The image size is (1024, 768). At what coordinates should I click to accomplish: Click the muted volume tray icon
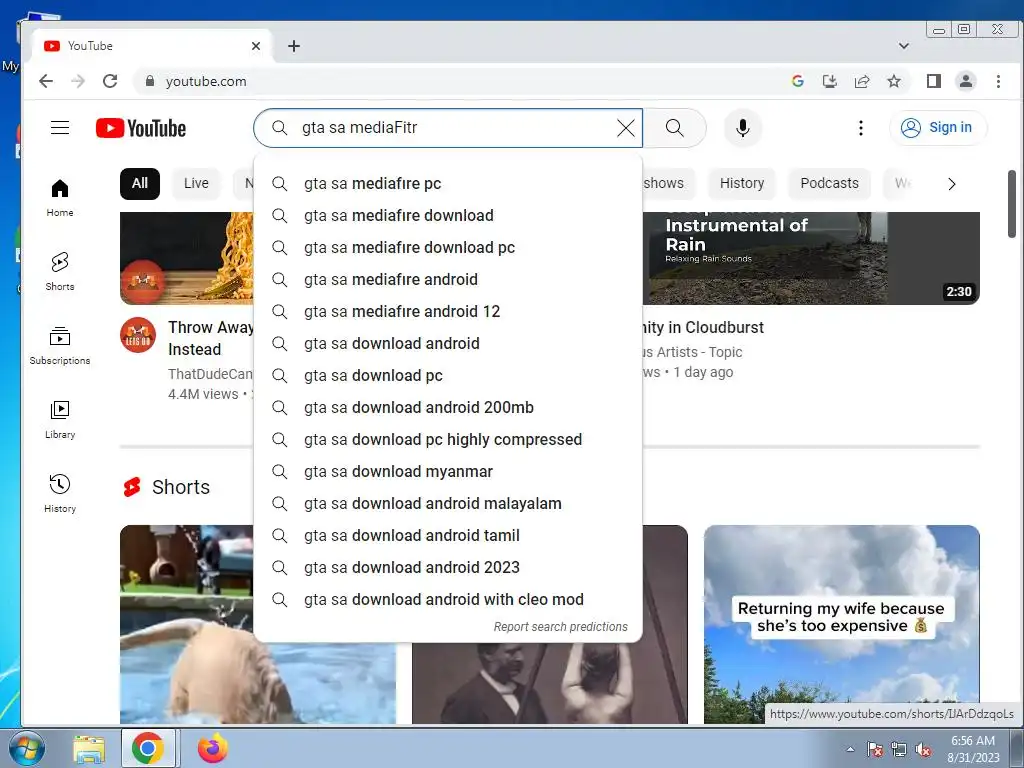pos(923,750)
